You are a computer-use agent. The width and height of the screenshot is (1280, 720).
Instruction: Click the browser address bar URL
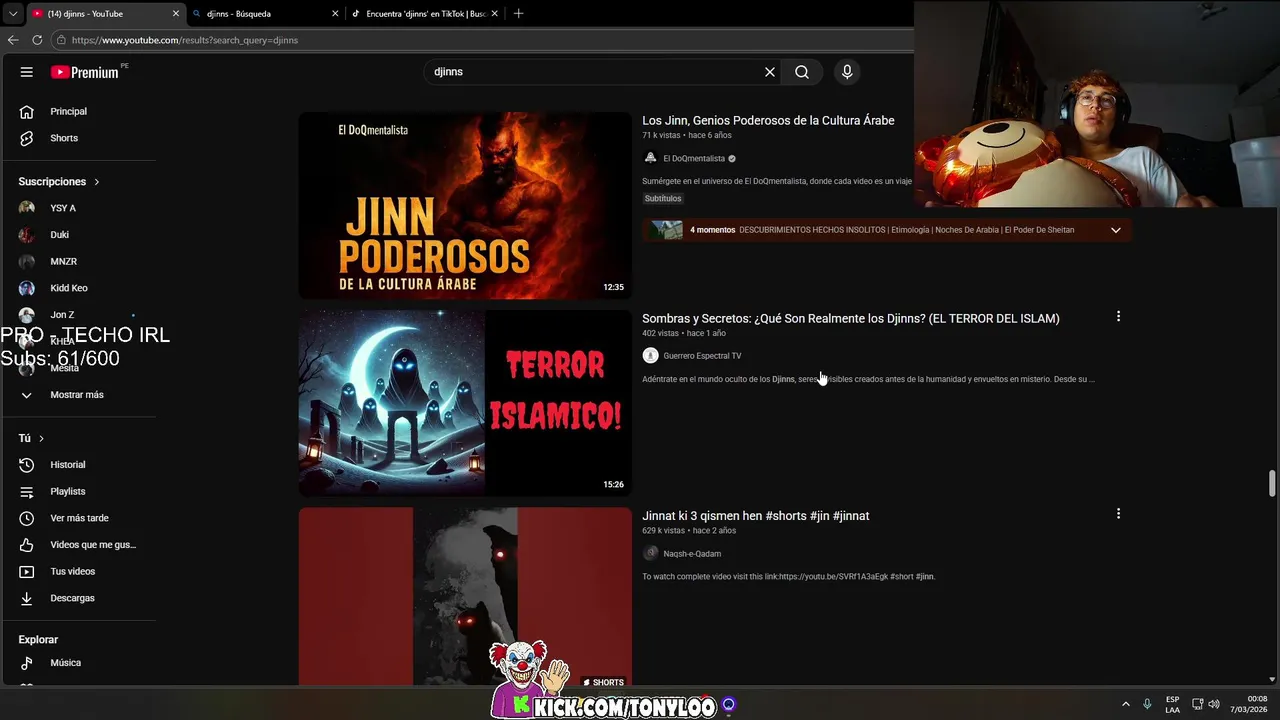tap(185, 40)
